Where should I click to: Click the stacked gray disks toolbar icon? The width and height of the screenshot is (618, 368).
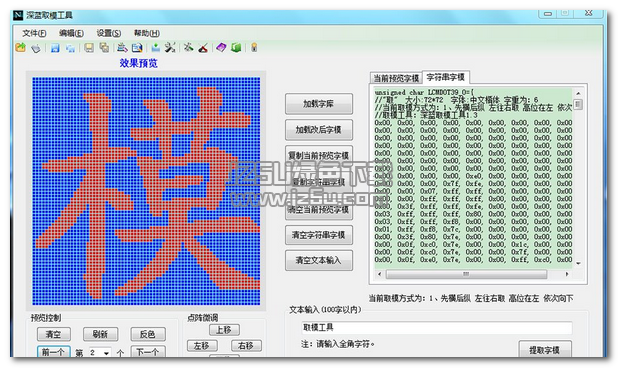tap(104, 48)
